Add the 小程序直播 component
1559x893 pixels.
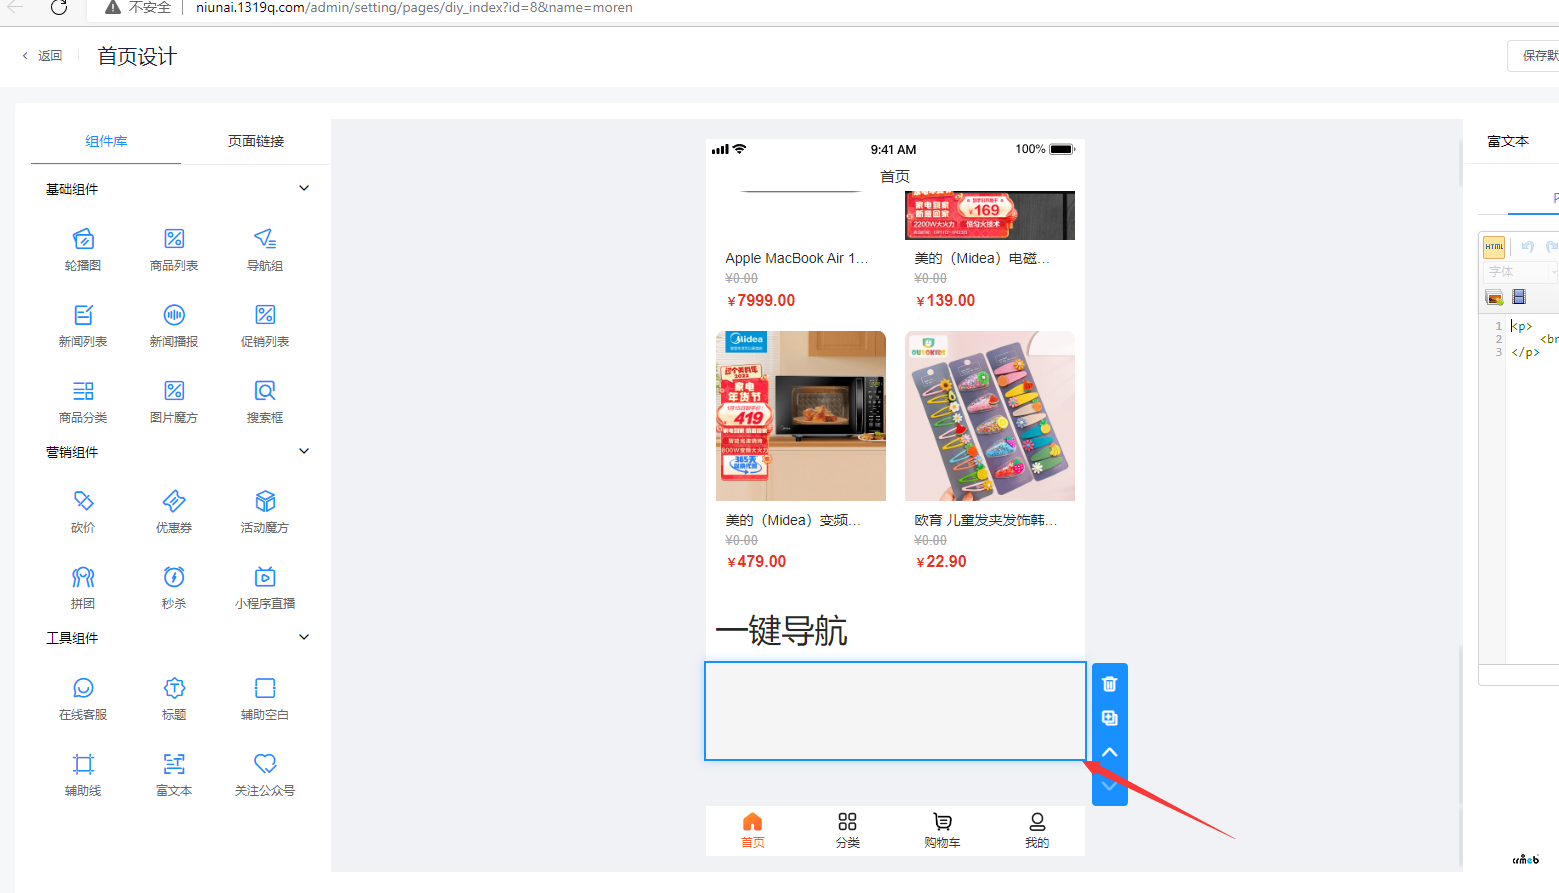click(265, 587)
